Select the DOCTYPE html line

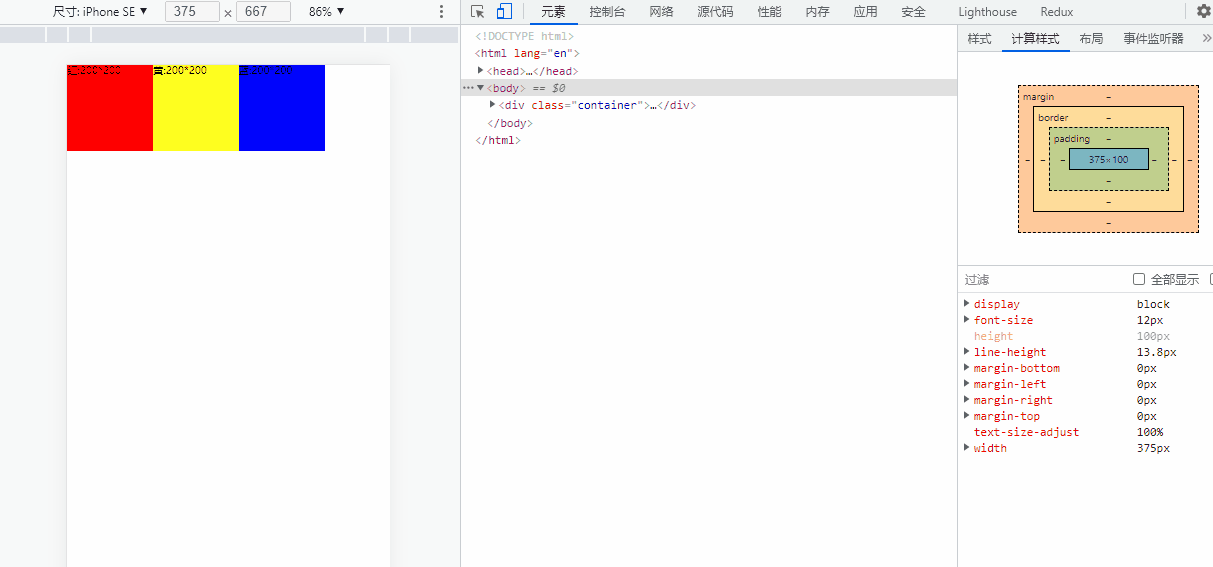coord(524,37)
